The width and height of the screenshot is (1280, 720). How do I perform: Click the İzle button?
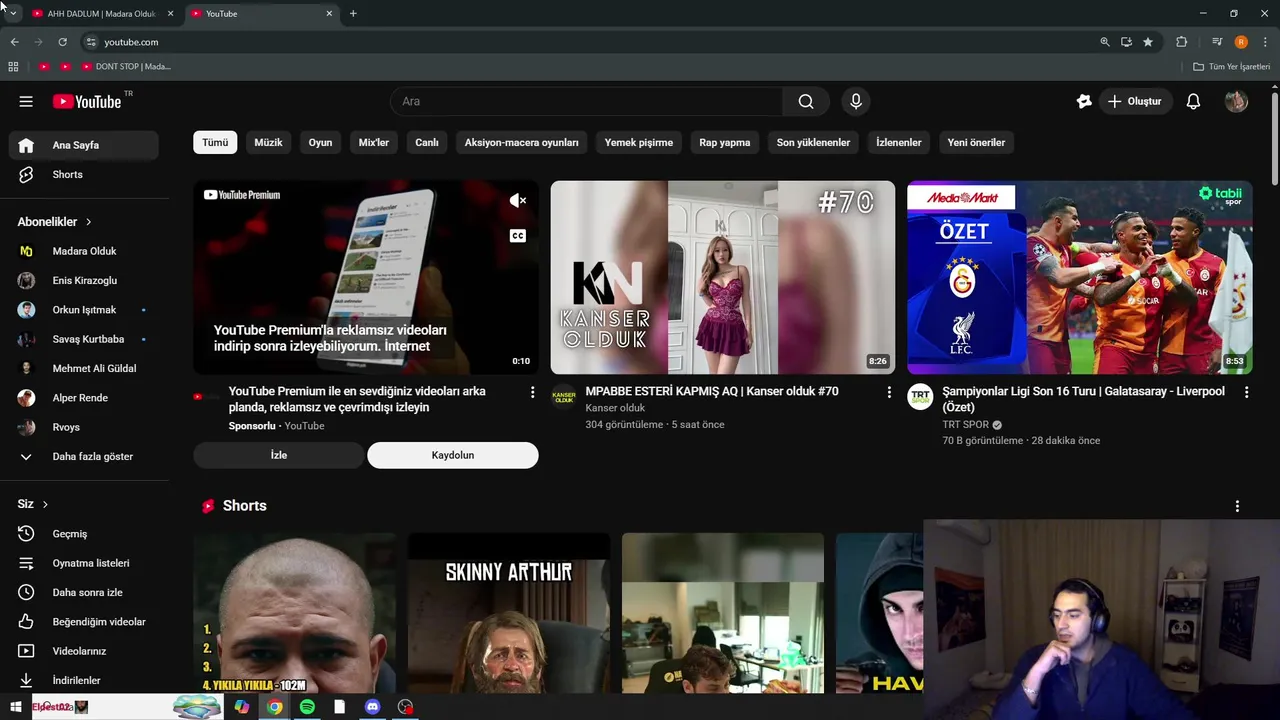[x=279, y=455]
